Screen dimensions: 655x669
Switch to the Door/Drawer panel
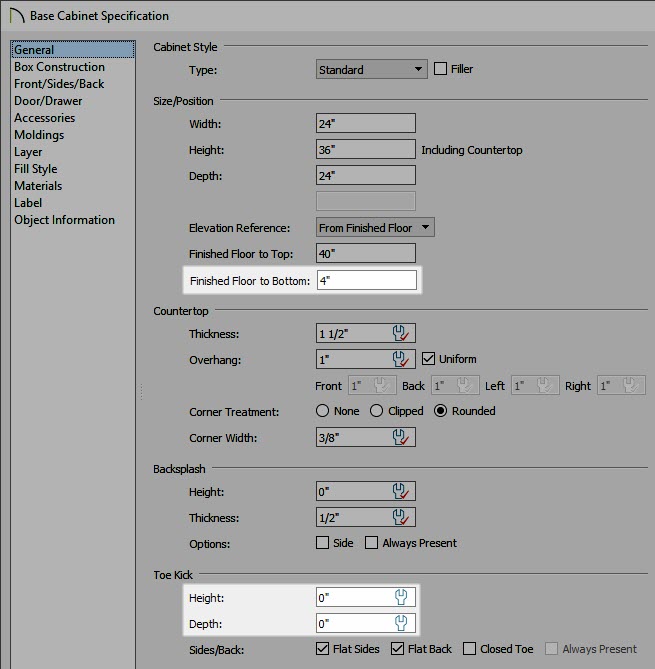tap(48, 101)
